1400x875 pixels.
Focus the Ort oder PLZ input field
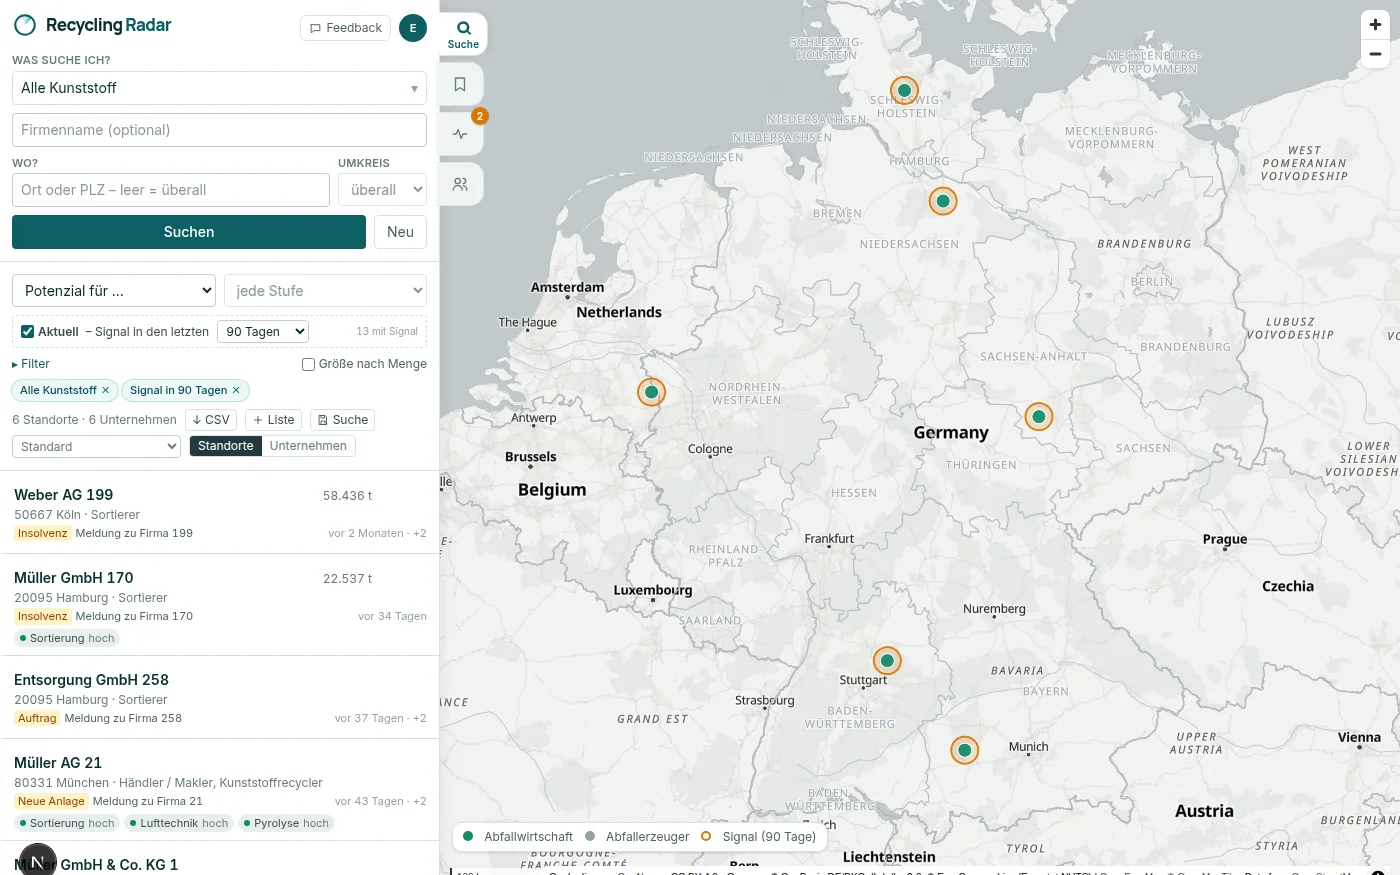[171, 190]
